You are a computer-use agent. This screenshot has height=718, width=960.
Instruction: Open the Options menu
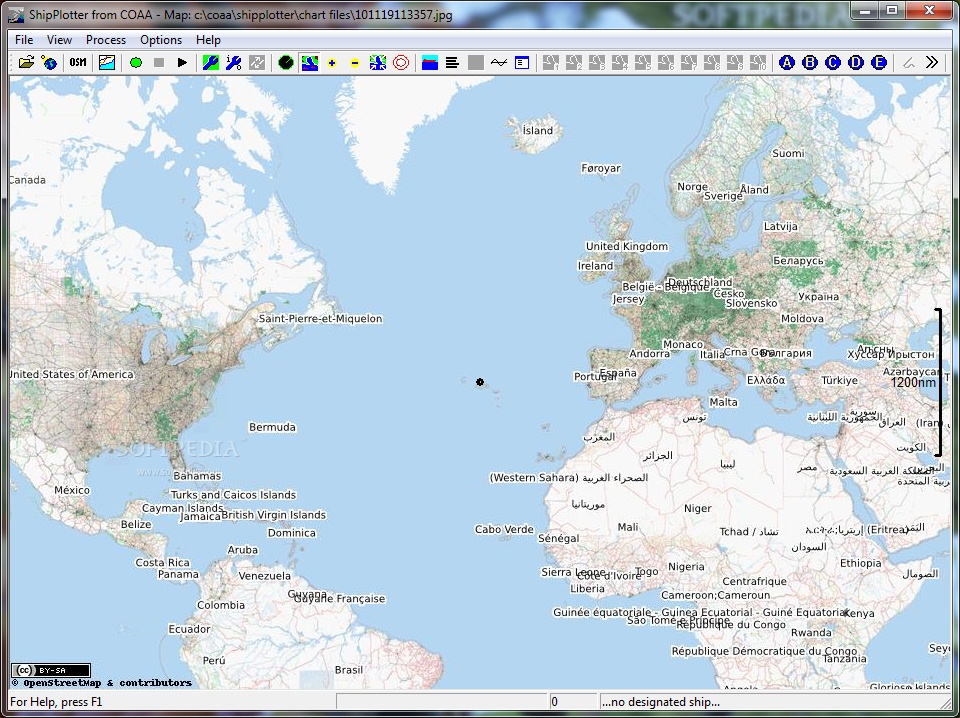pyautogui.click(x=161, y=40)
